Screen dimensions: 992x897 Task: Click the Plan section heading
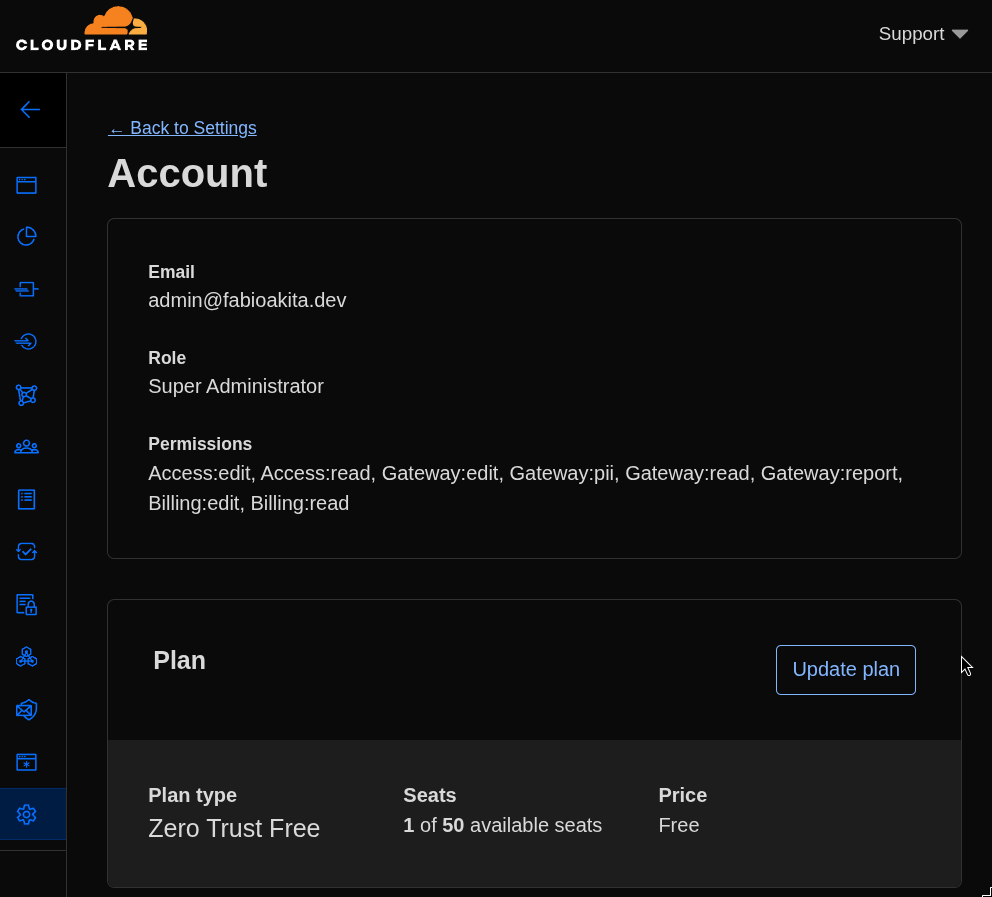pos(180,660)
